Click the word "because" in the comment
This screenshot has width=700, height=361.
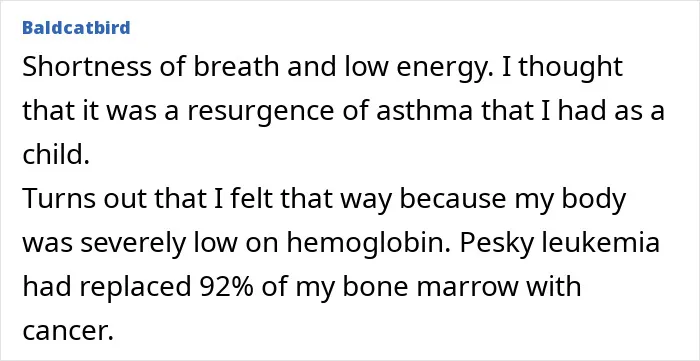(453, 199)
